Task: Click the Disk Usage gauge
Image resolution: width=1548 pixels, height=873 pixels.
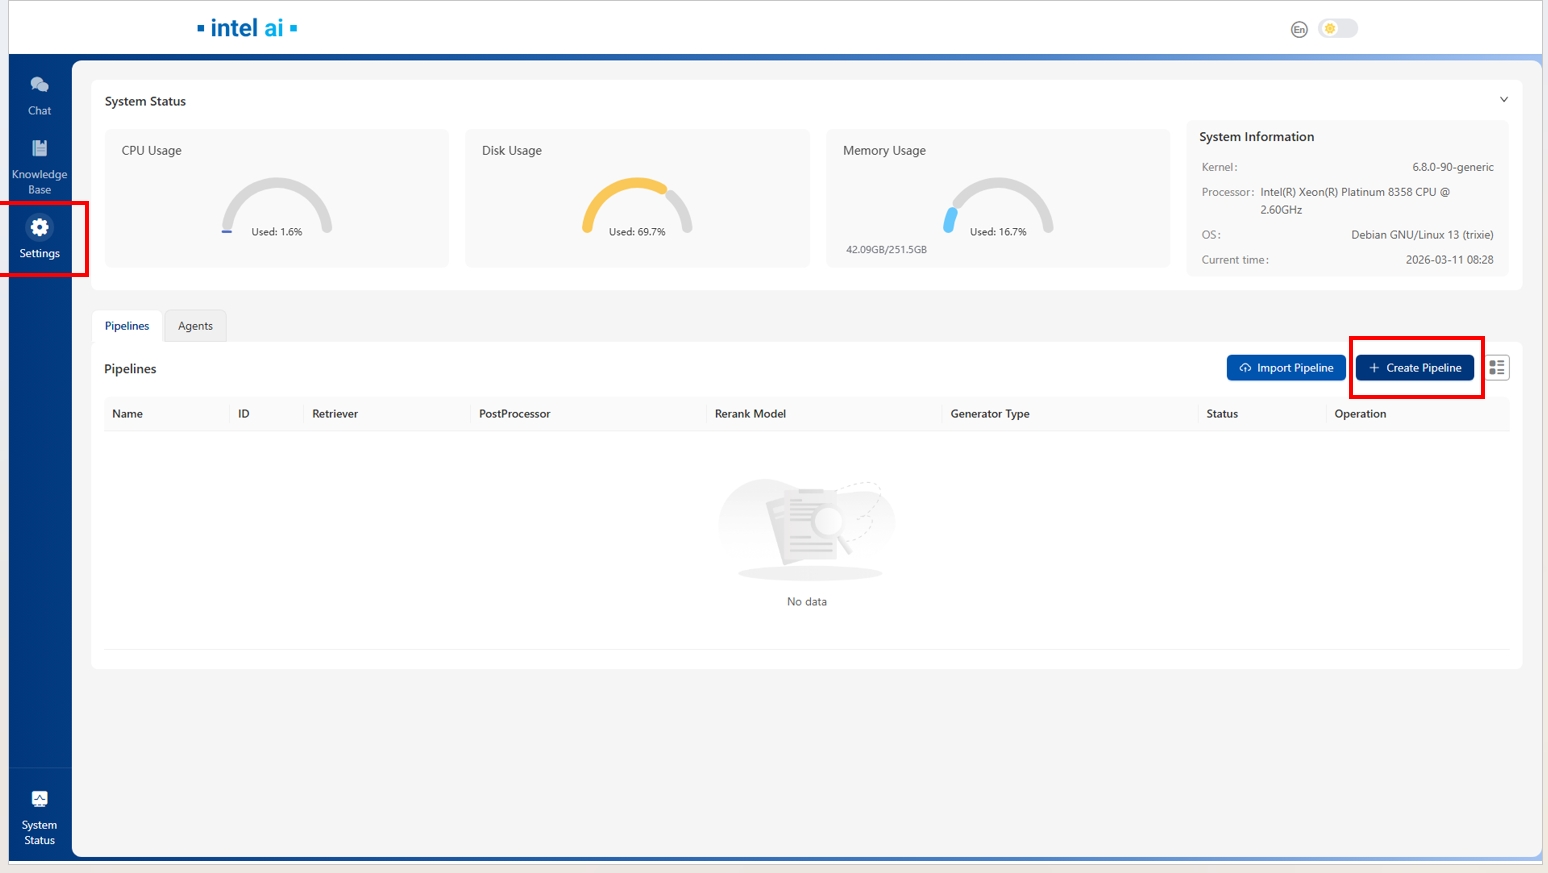Action: click(x=637, y=207)
